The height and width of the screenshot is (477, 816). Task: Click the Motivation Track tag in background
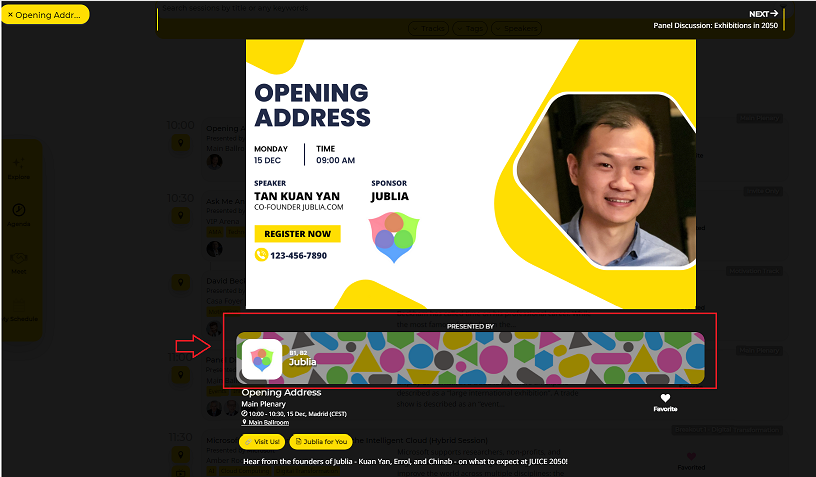(x=755, y=271)
